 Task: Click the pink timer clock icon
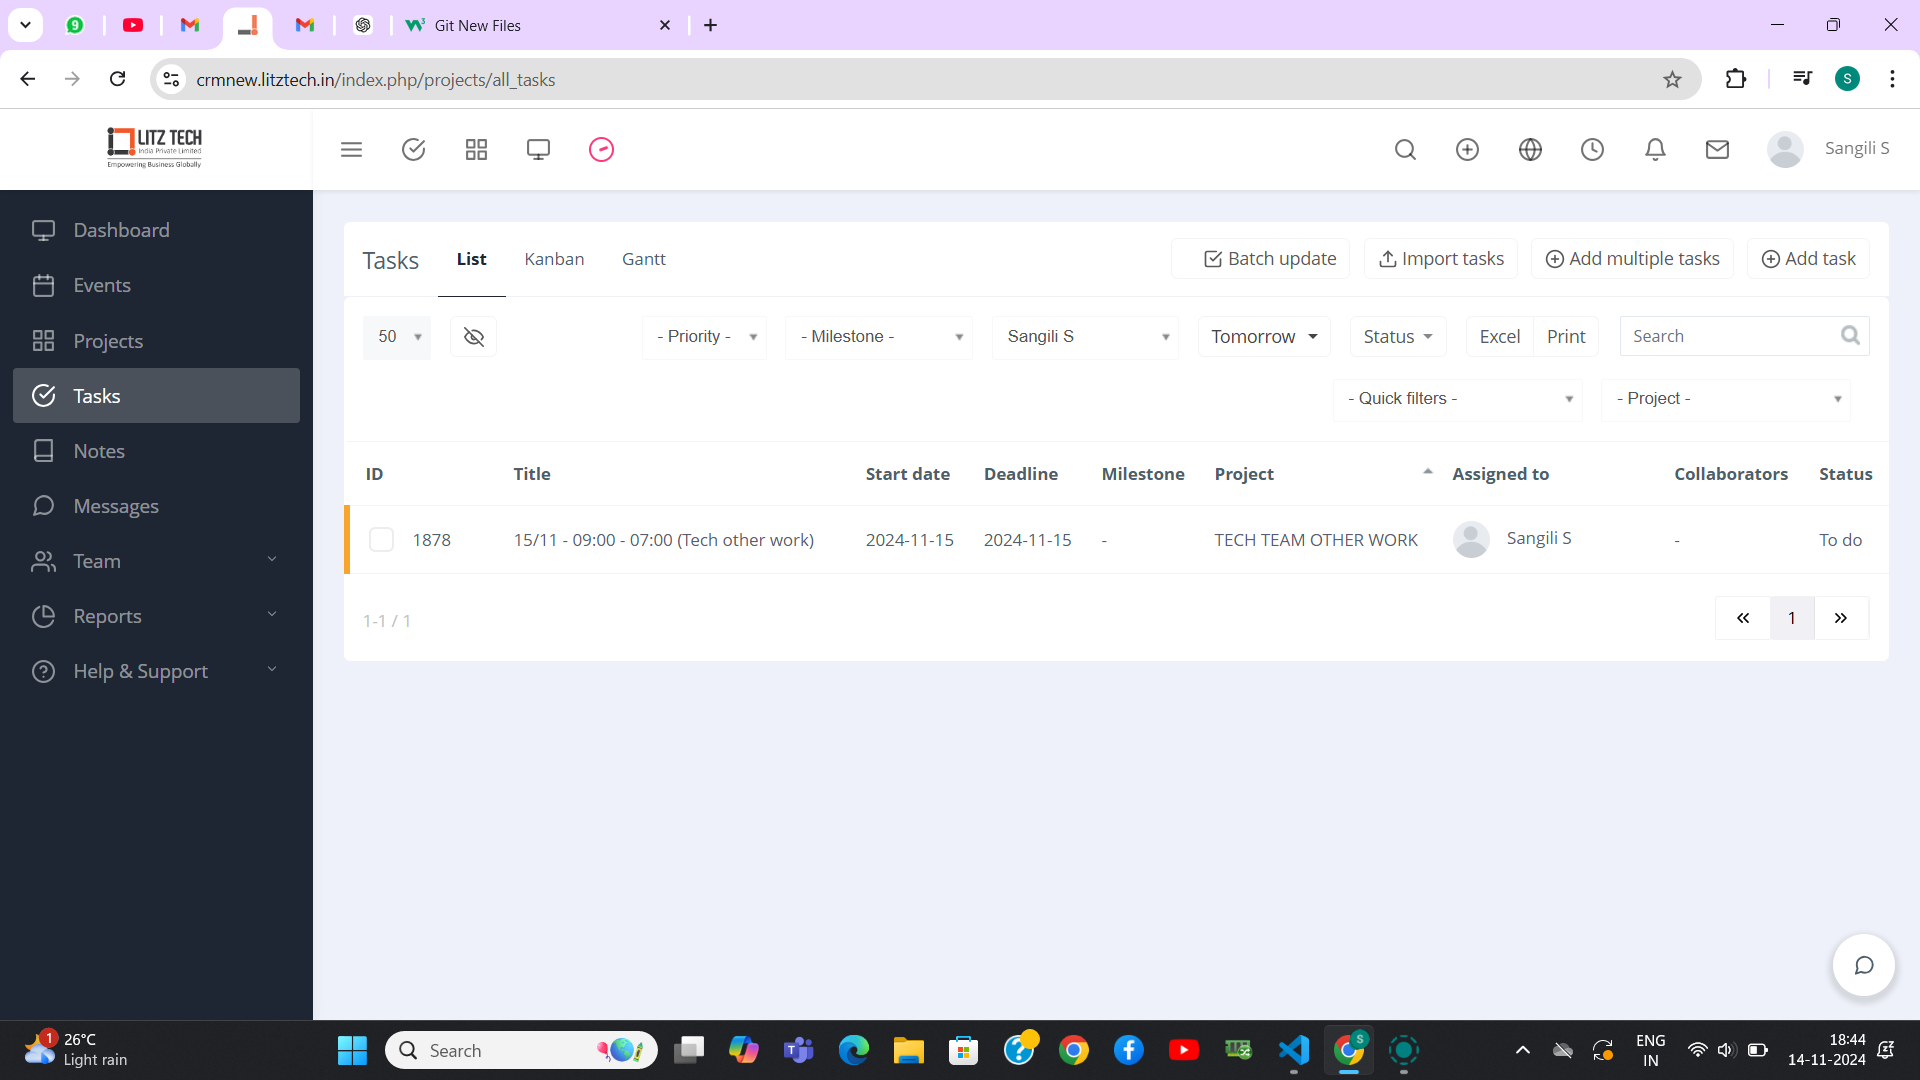[601, 150]
